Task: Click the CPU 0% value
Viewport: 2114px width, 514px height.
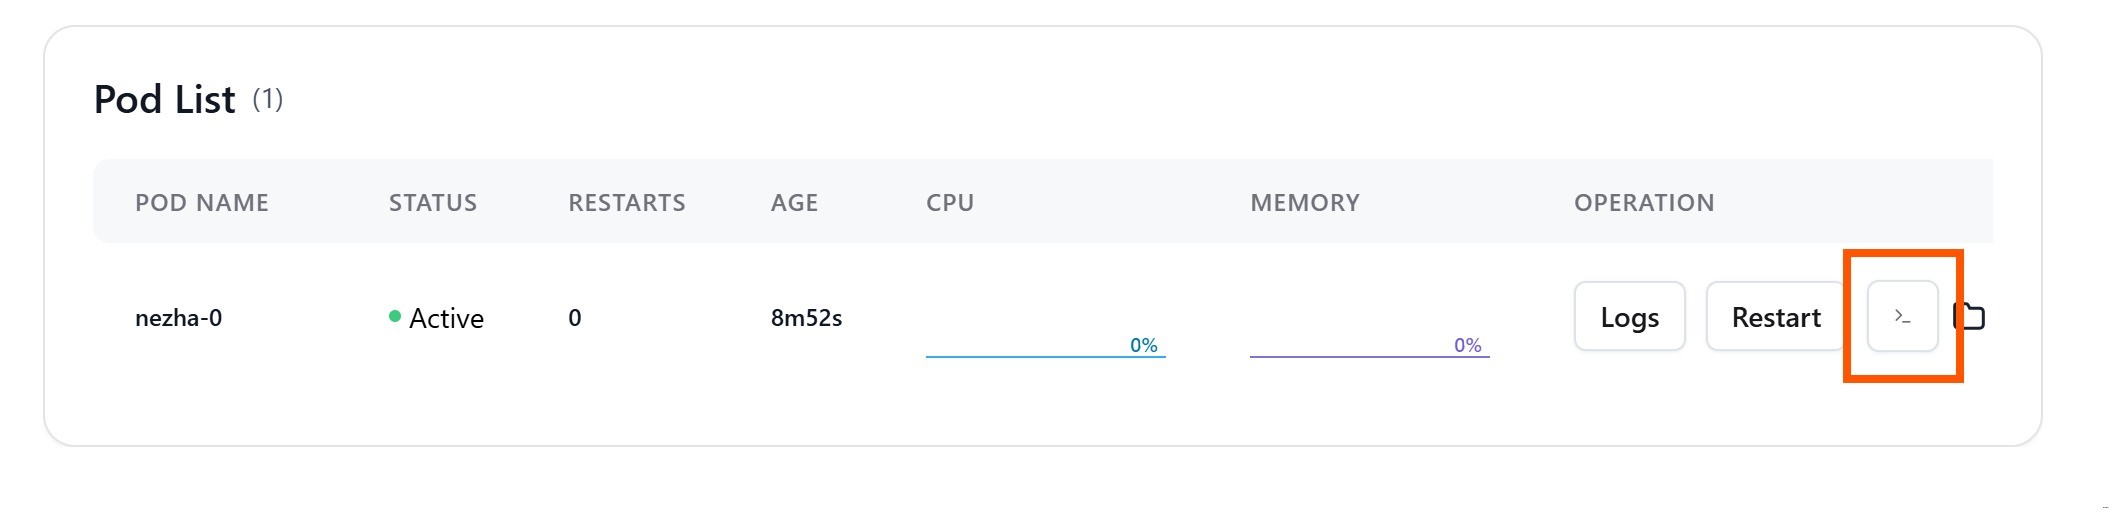Action: pos(1143,345)
